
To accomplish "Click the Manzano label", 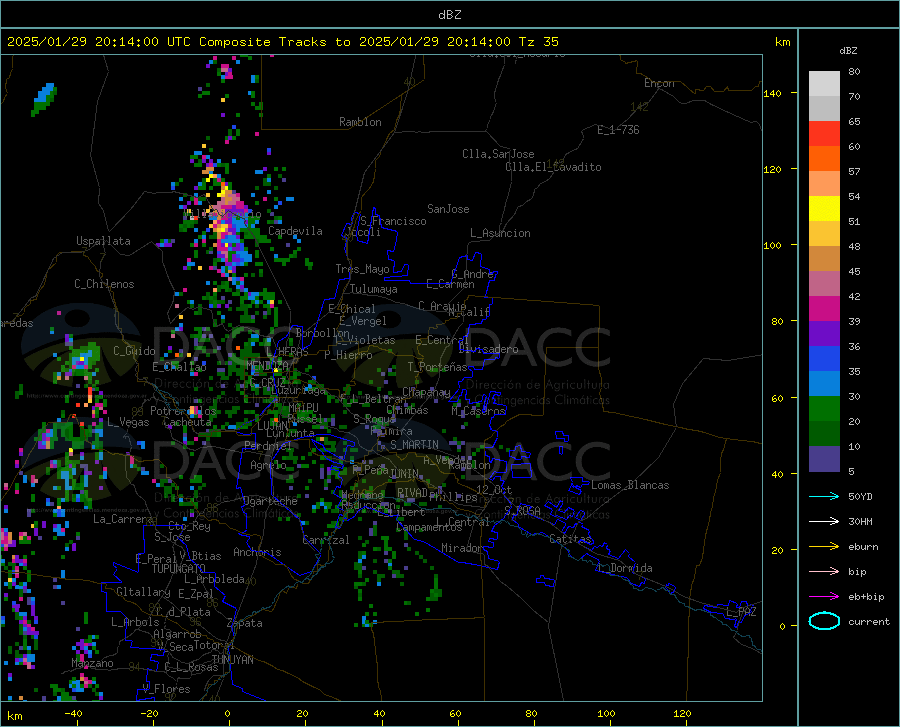I will point(92,663).
